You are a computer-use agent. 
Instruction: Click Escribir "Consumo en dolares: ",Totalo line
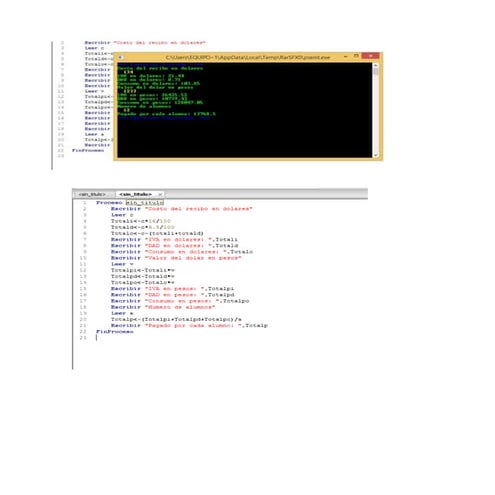(x=182, y=252)
